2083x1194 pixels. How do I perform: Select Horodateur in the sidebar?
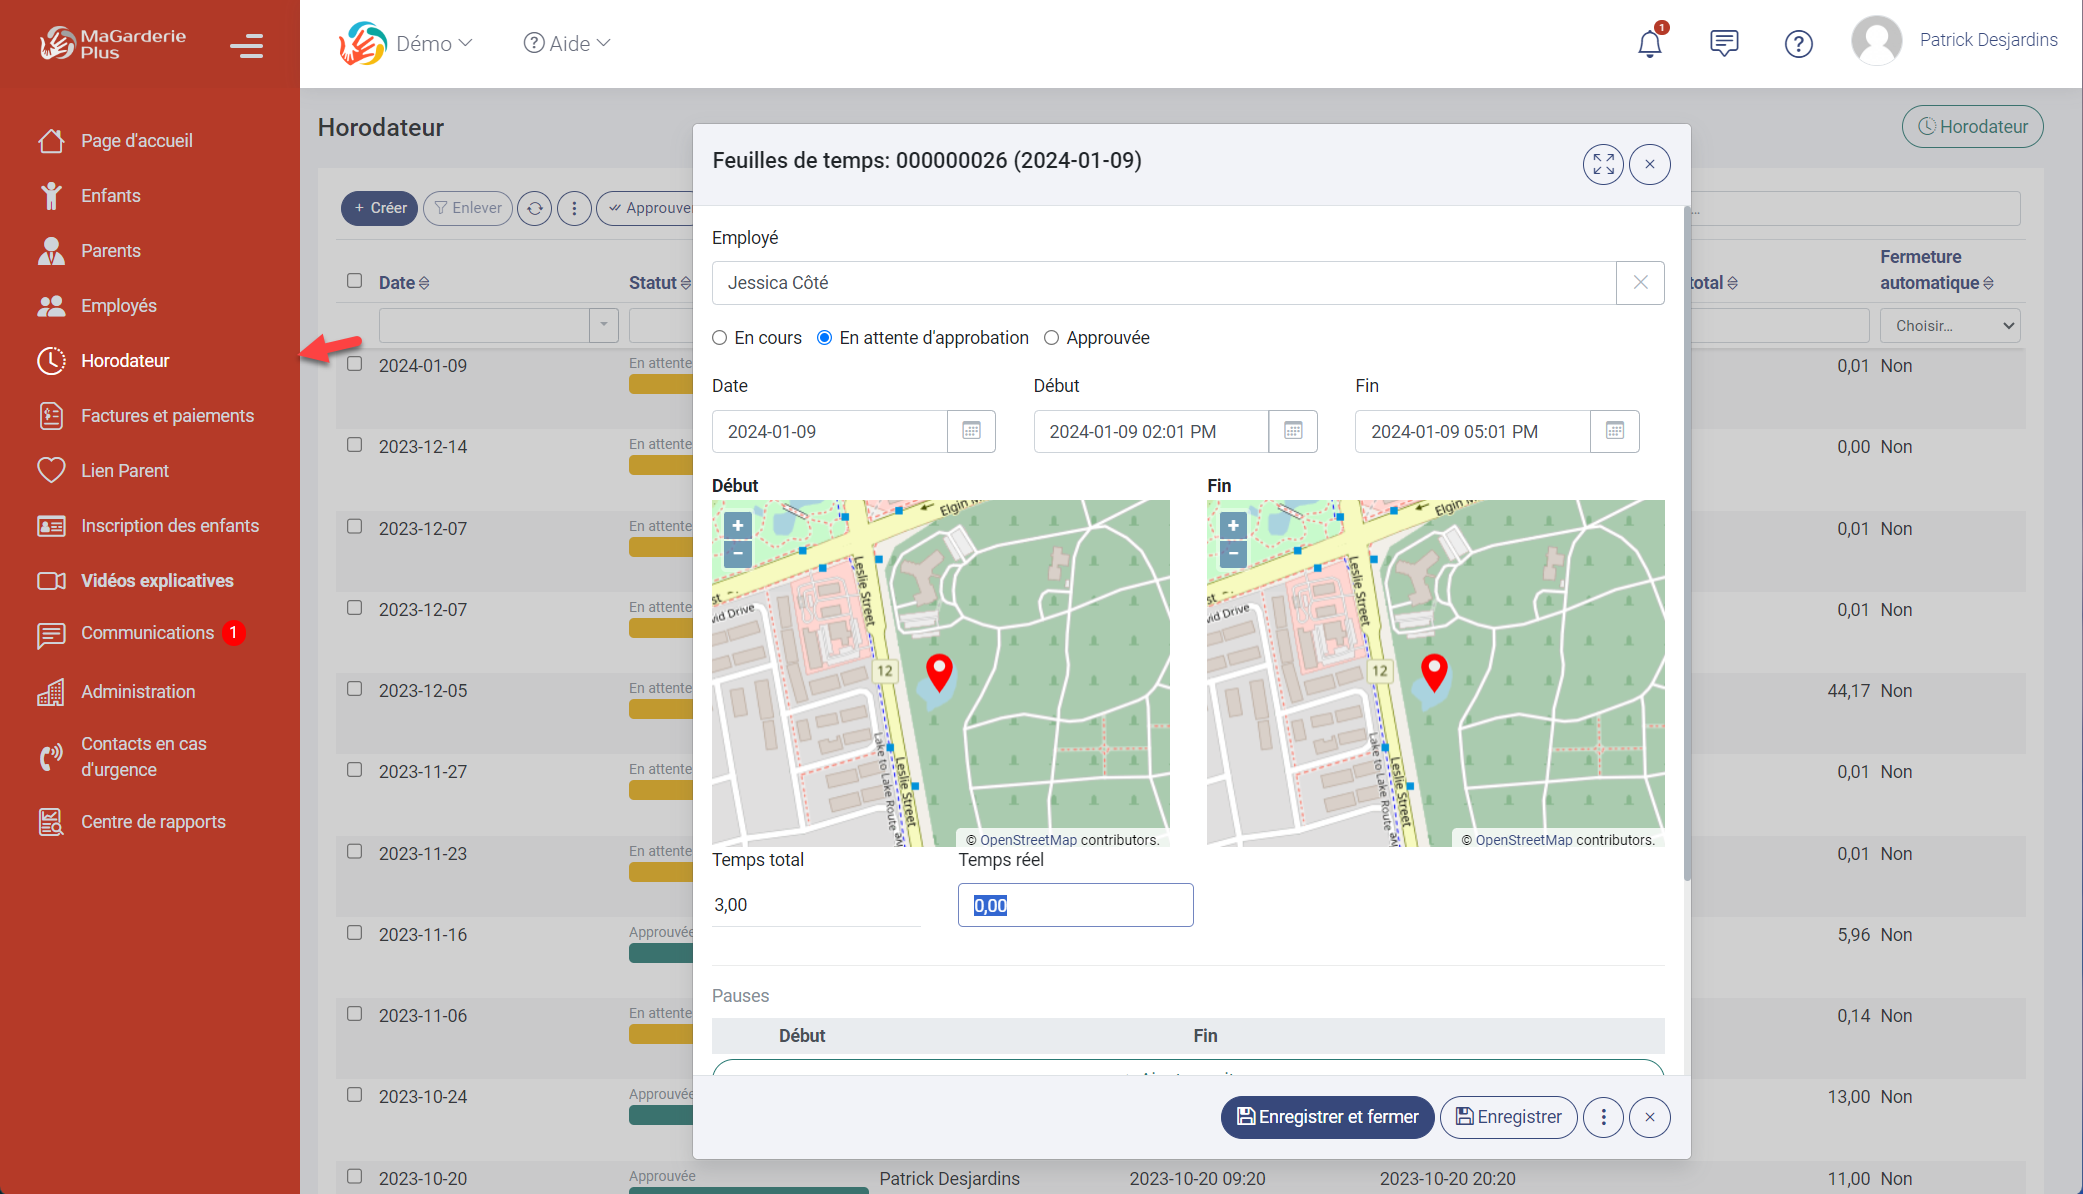click(x=126, y=360)
